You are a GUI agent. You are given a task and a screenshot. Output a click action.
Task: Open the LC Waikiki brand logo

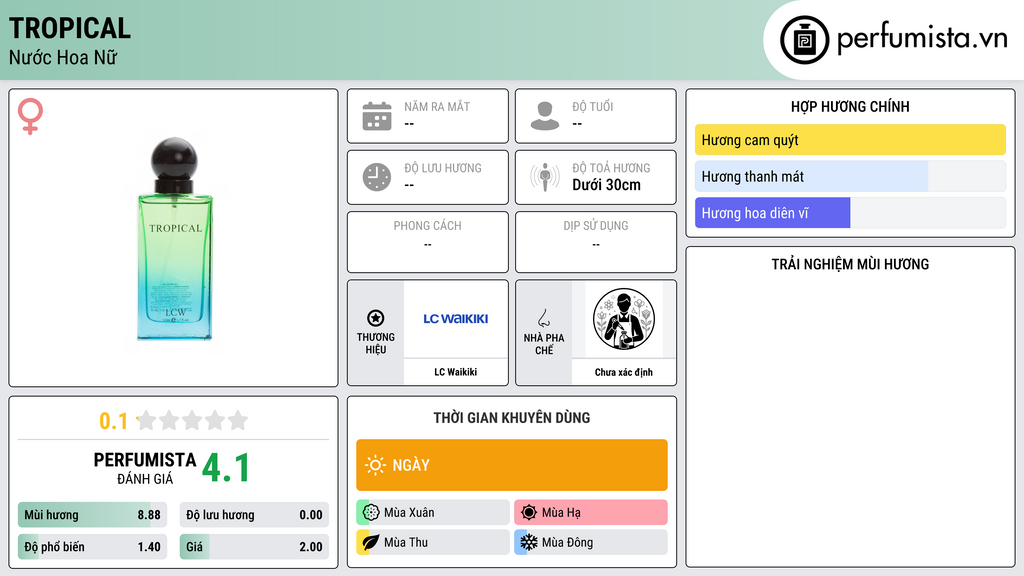click(x=456, y=319)
